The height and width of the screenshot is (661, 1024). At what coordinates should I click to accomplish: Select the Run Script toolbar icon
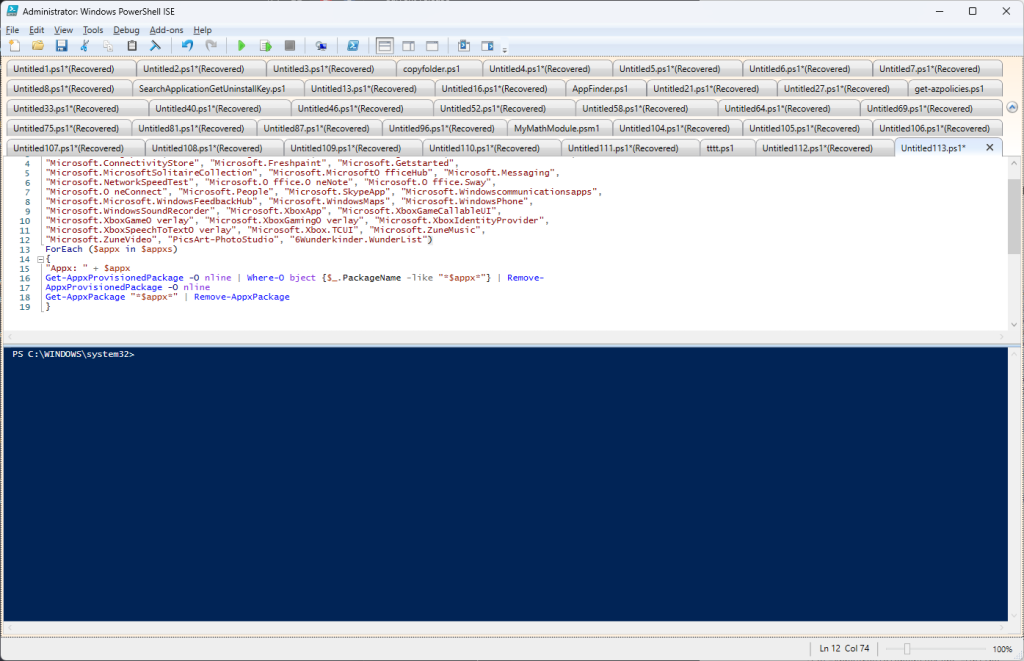(242, 46)
